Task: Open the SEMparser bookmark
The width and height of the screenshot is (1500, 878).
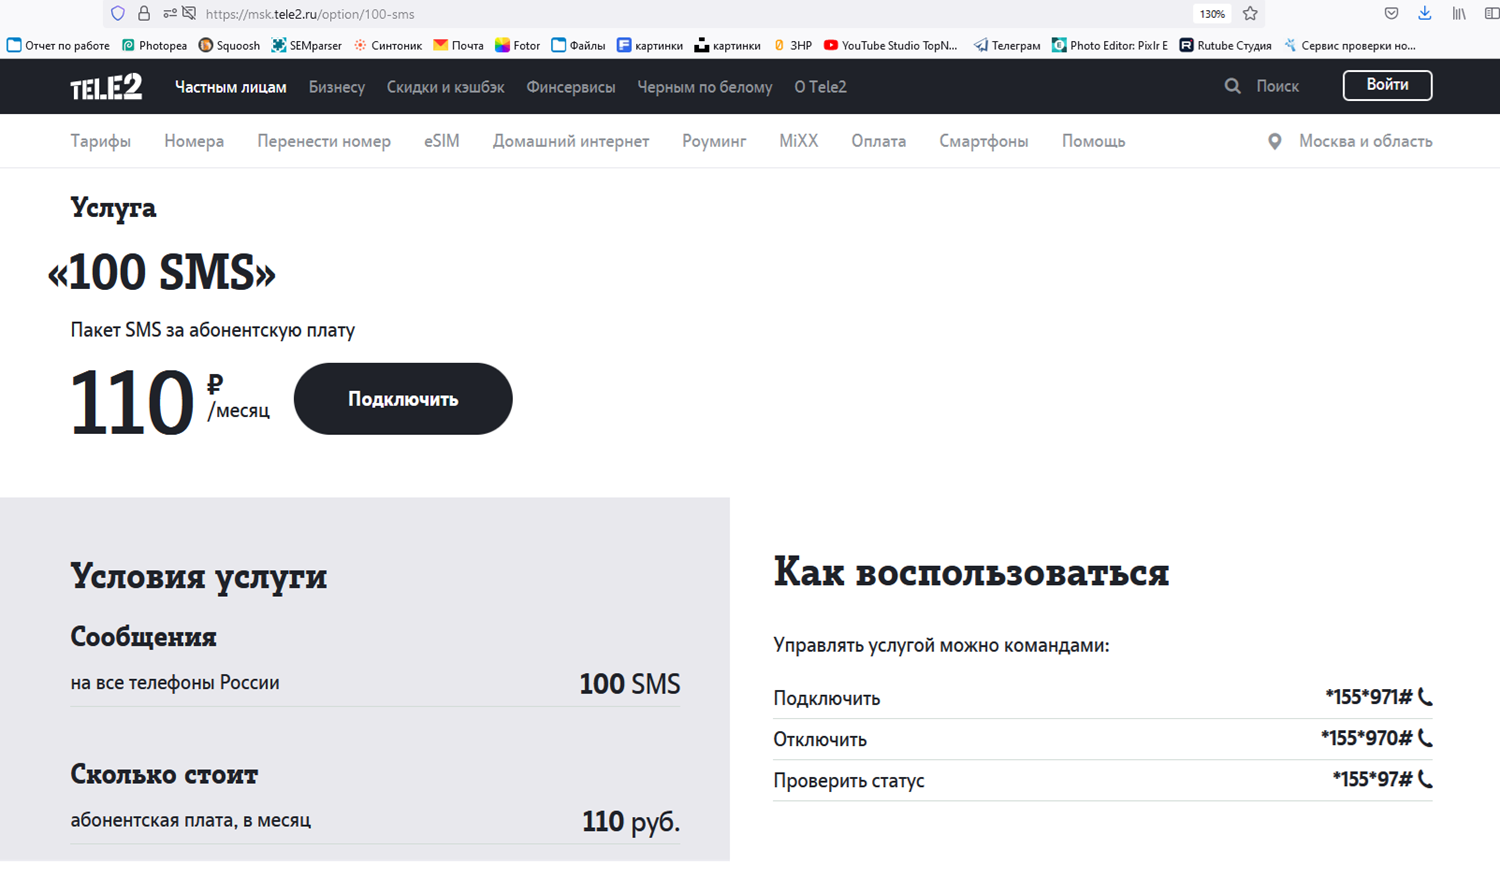Action: pyautogui.click(x=307, y=45)
